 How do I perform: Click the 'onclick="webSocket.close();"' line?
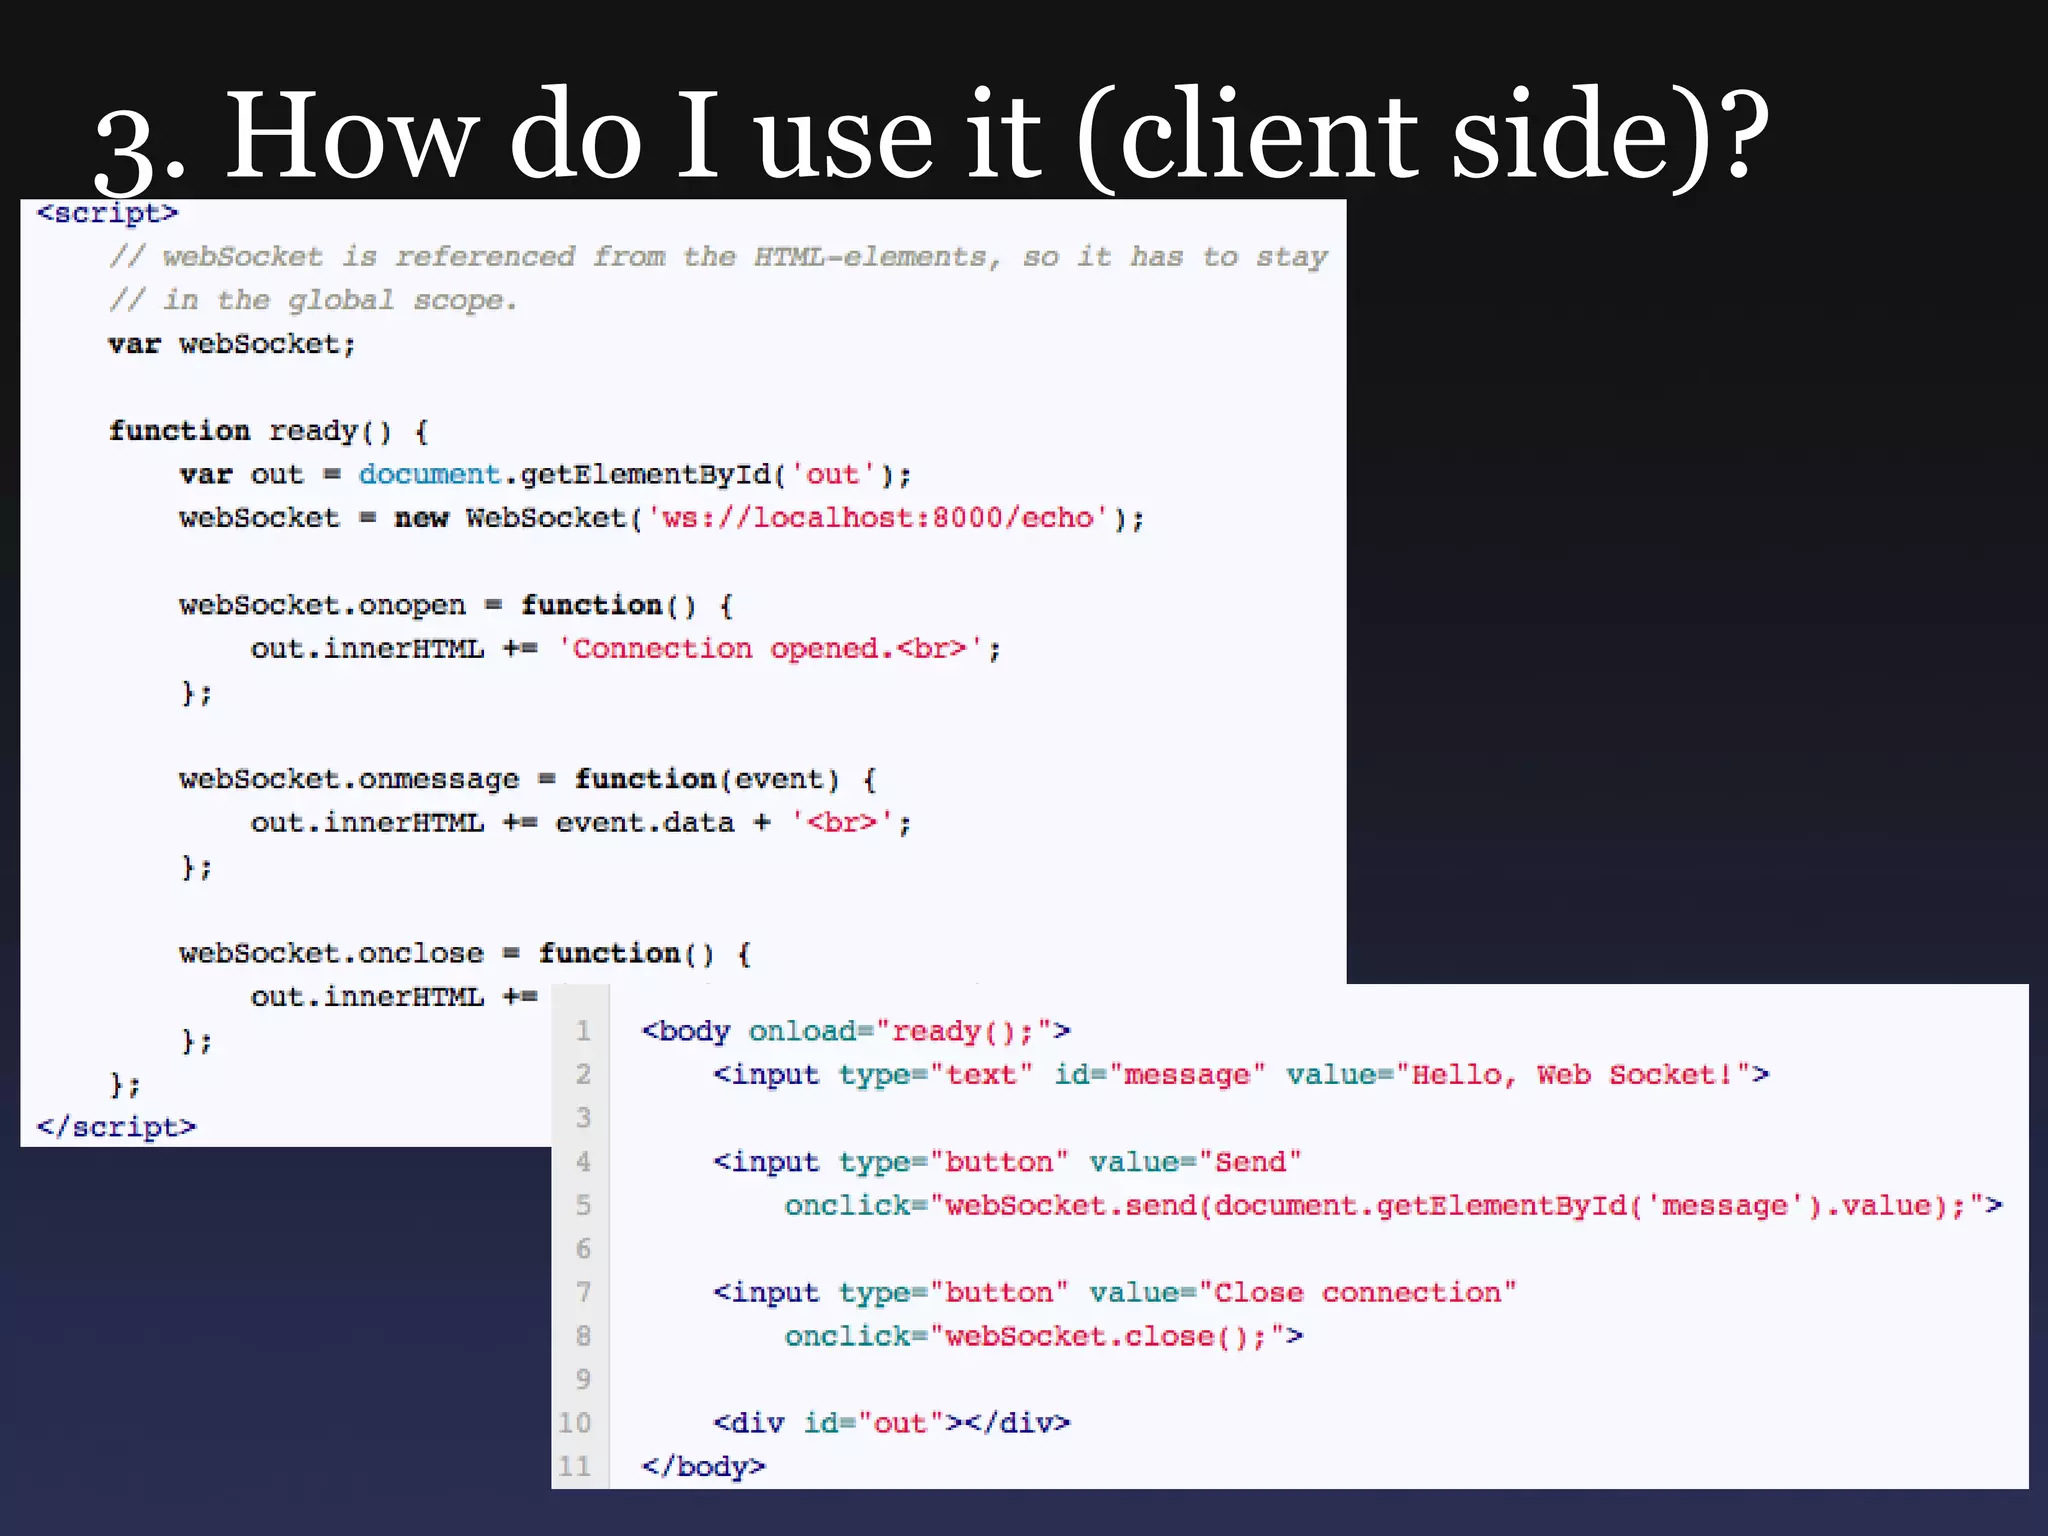pyautogui.click(x=1044, y=1336)
